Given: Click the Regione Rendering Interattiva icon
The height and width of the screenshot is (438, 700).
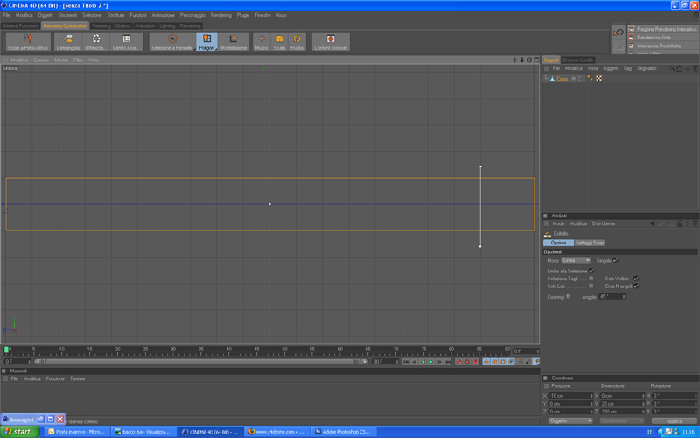Looking at the screenshot, I should (x=631, y=29).
